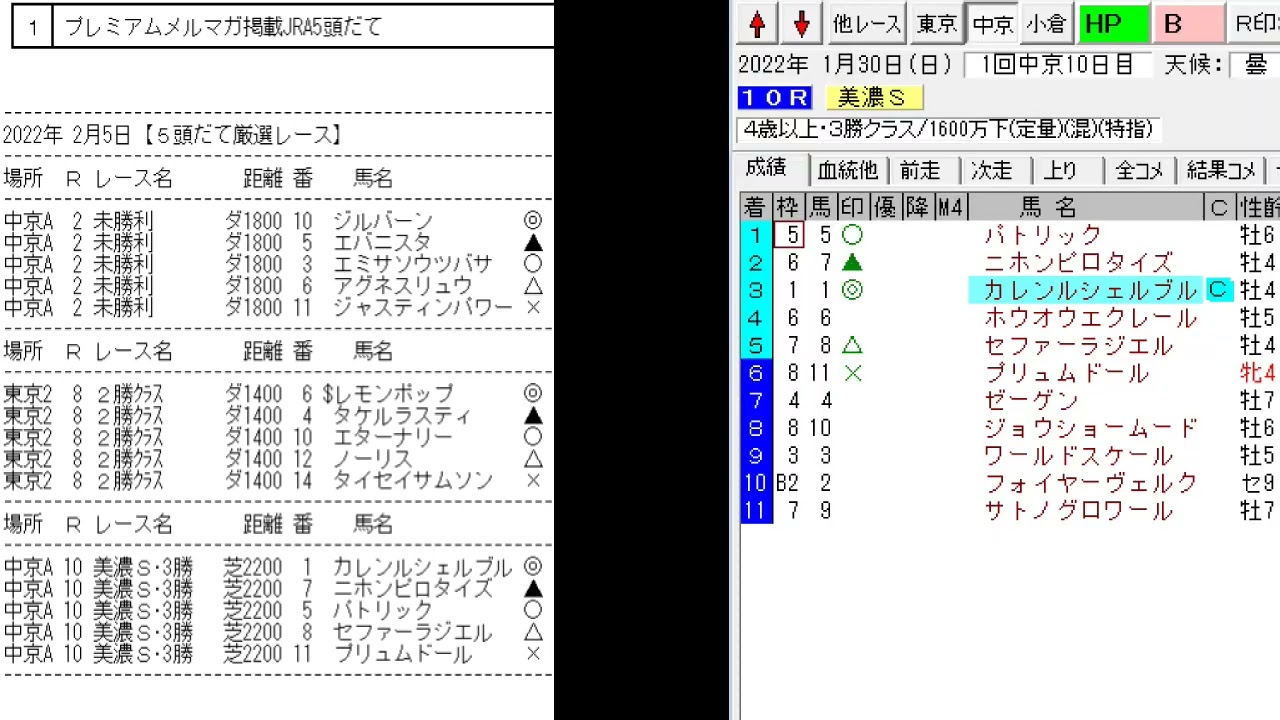Click the horse name パトリック in results

click(1043, 235)
